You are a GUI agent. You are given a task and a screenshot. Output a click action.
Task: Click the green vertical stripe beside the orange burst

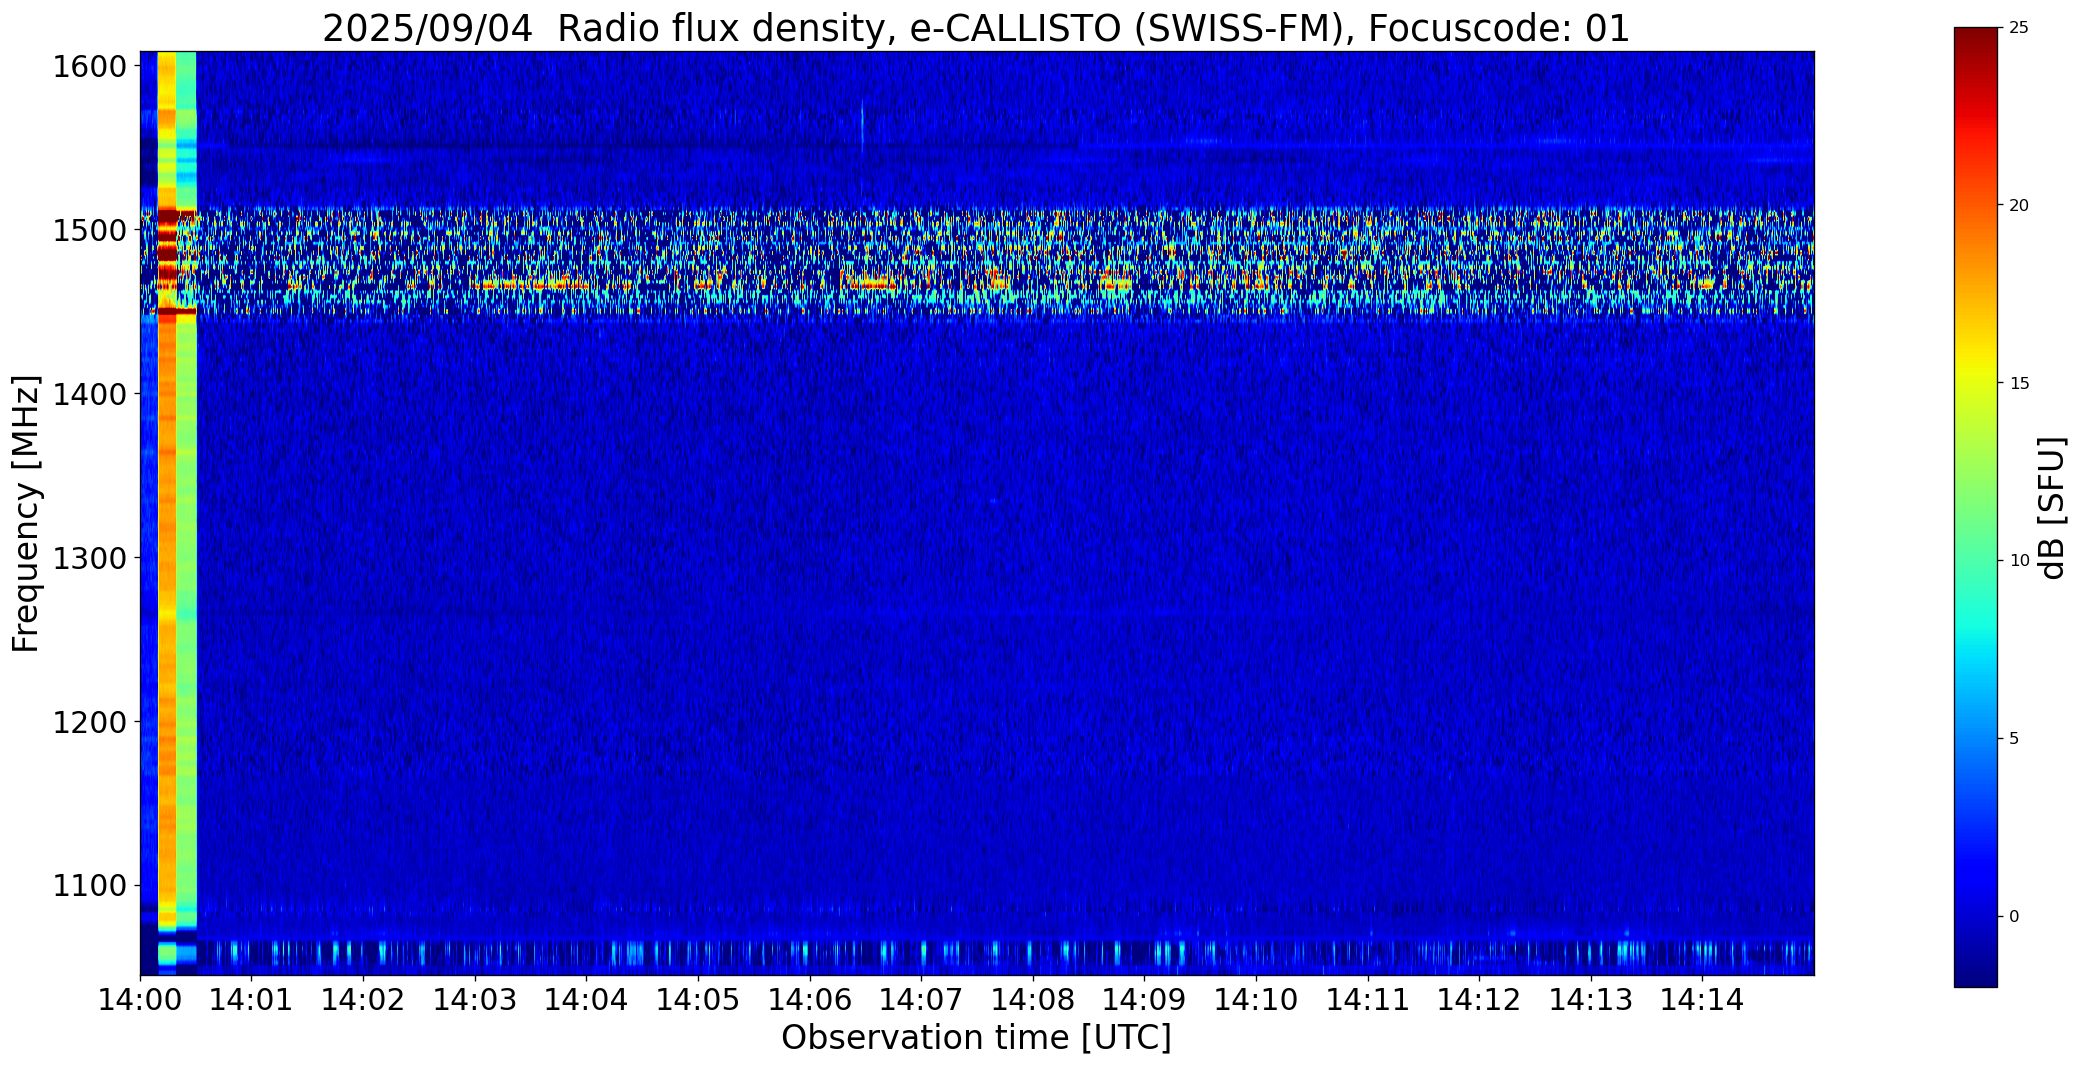click(186, 500)
